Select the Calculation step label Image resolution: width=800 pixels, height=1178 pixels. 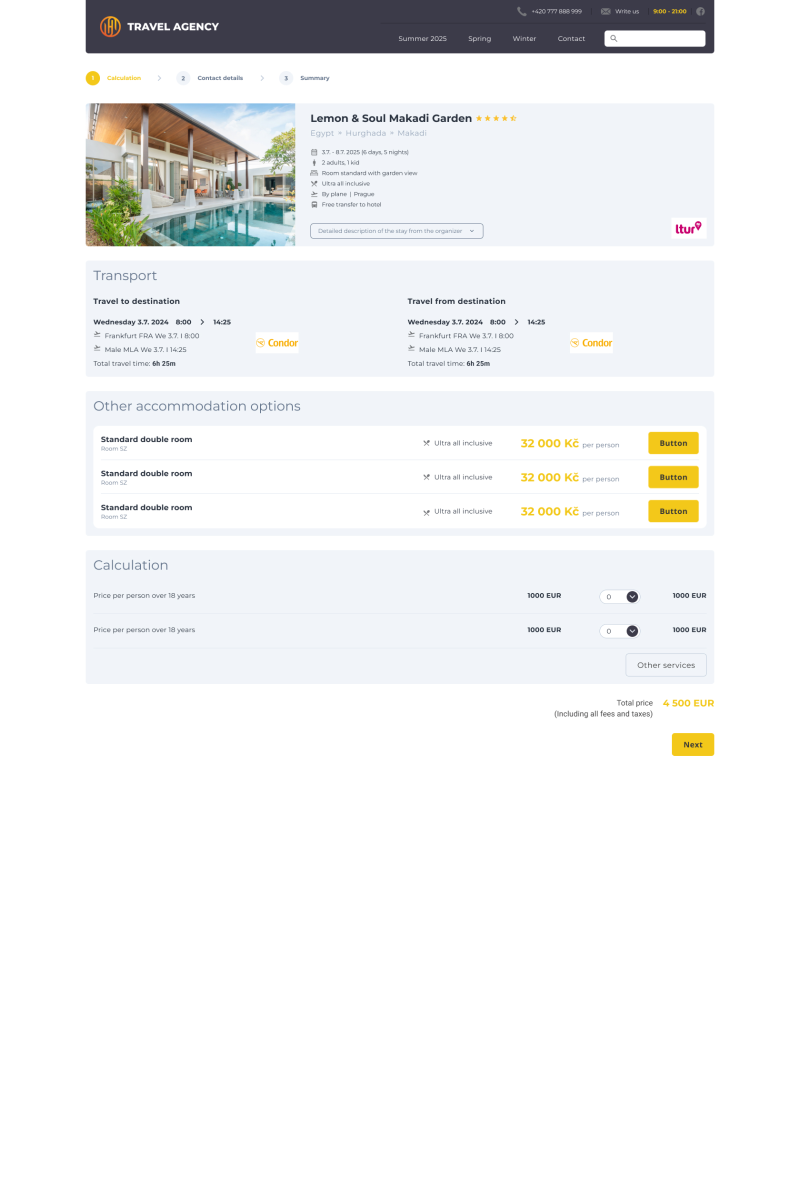point(124,78)
